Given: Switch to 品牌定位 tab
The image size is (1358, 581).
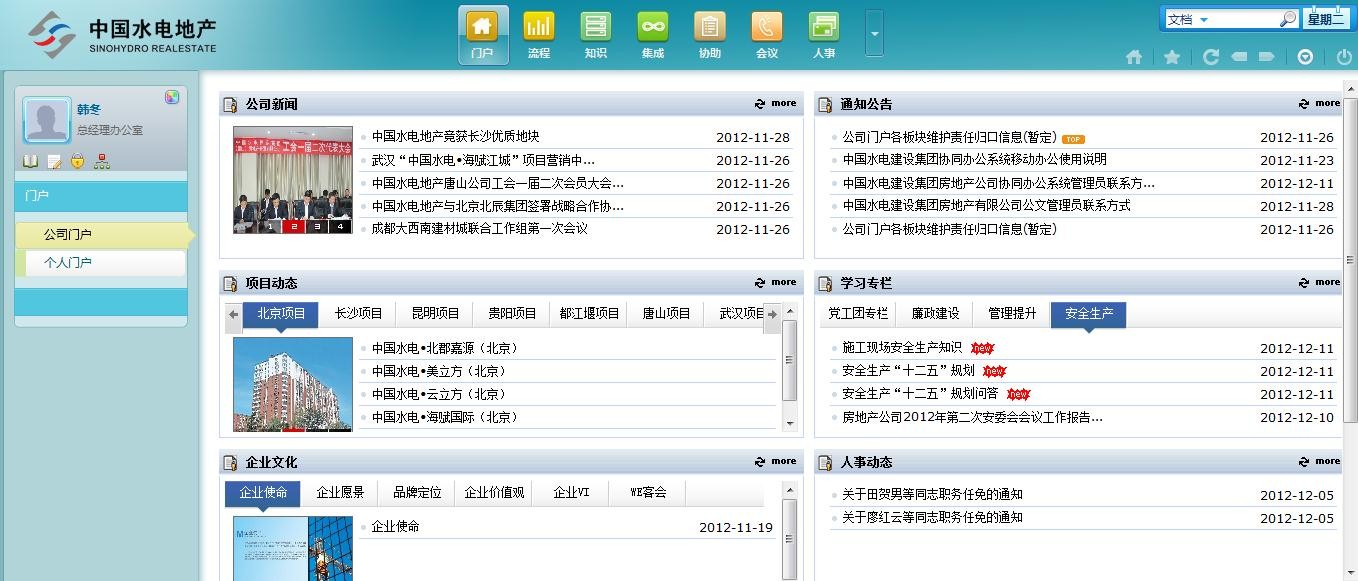Looking at the screenshot, I should (417, 492).
